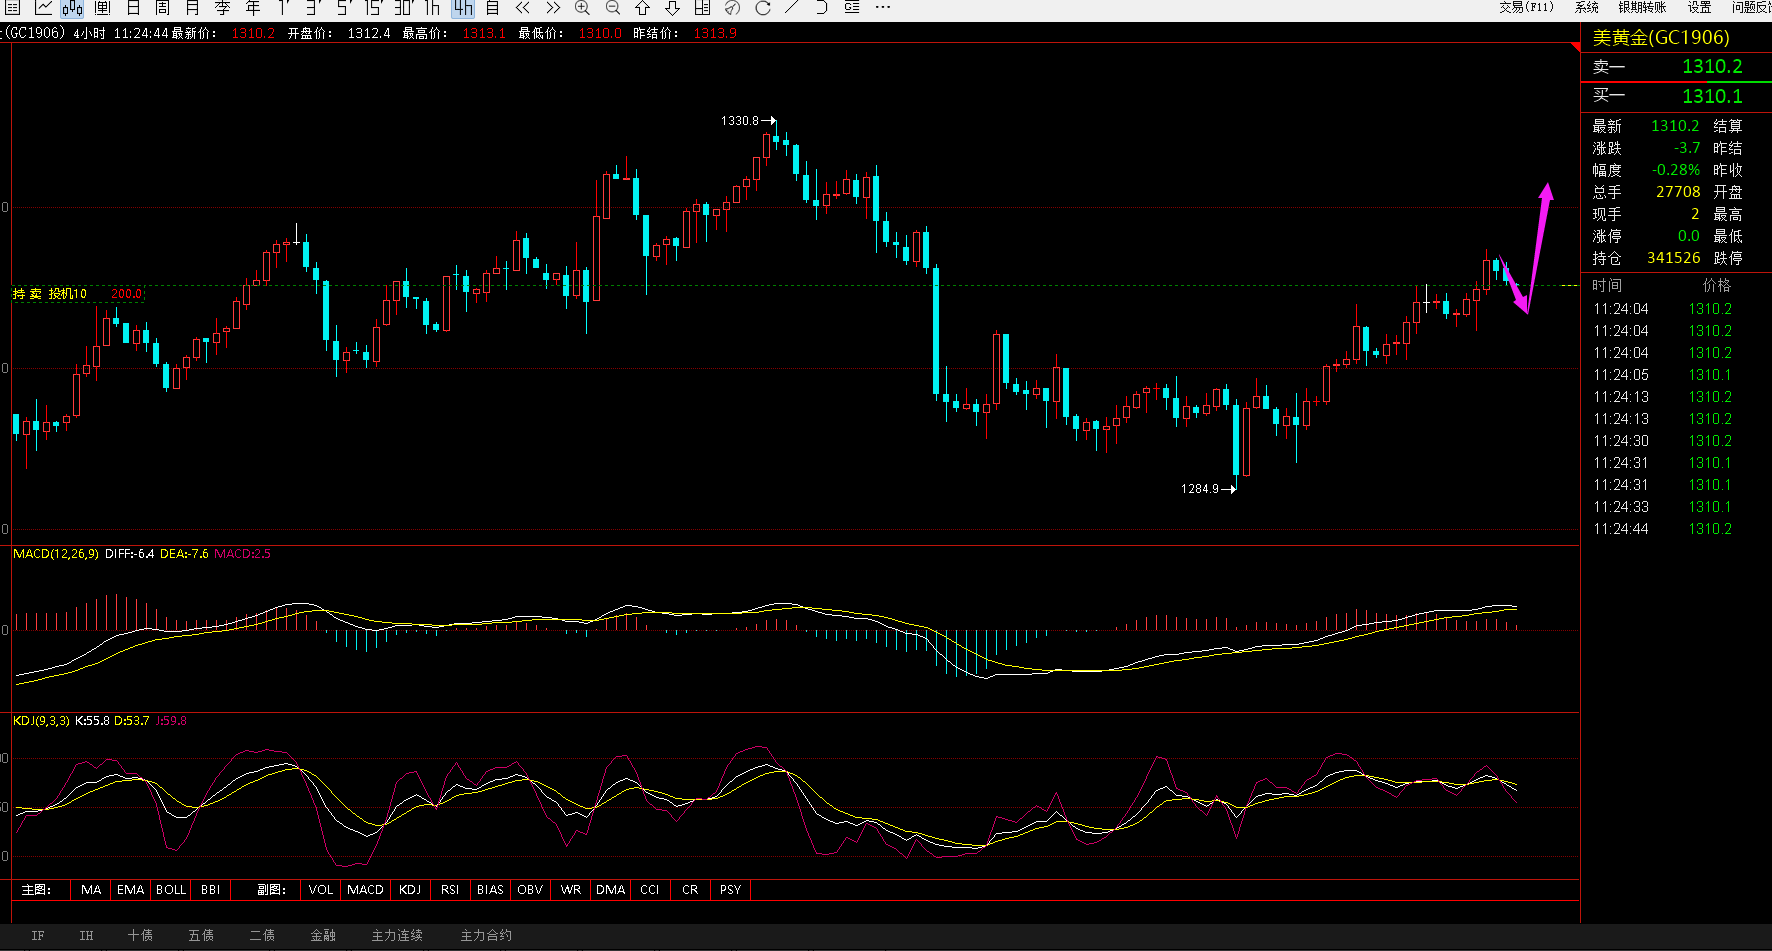Screen dimensions: 1772x951
Task: Toggle the 4h timeframe button
Action: [462, 8]
